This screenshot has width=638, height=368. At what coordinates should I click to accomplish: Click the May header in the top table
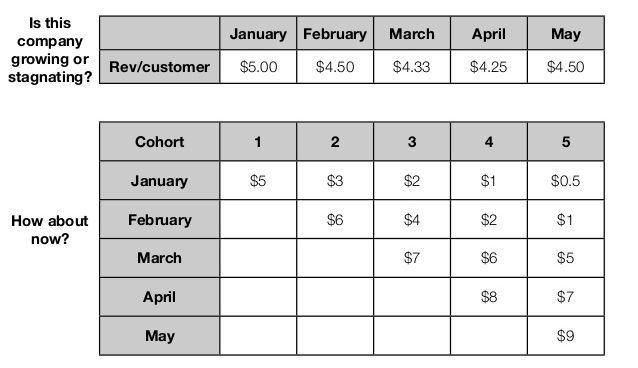coord(566,33)
